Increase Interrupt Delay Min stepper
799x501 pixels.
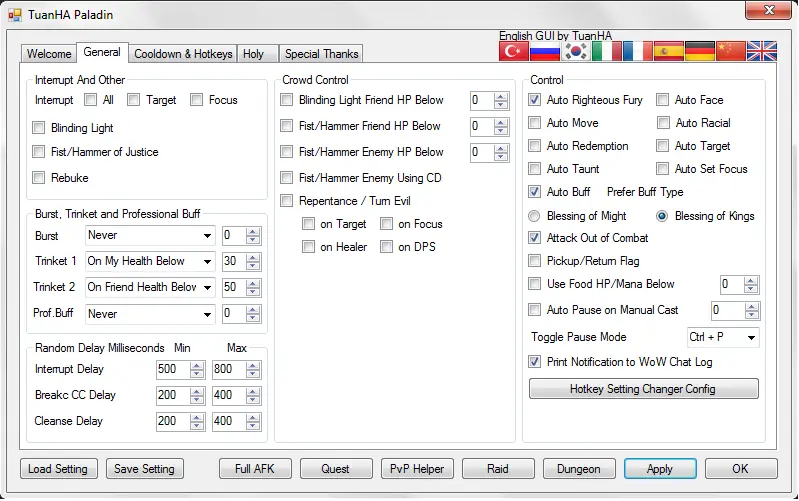point(197,365)
